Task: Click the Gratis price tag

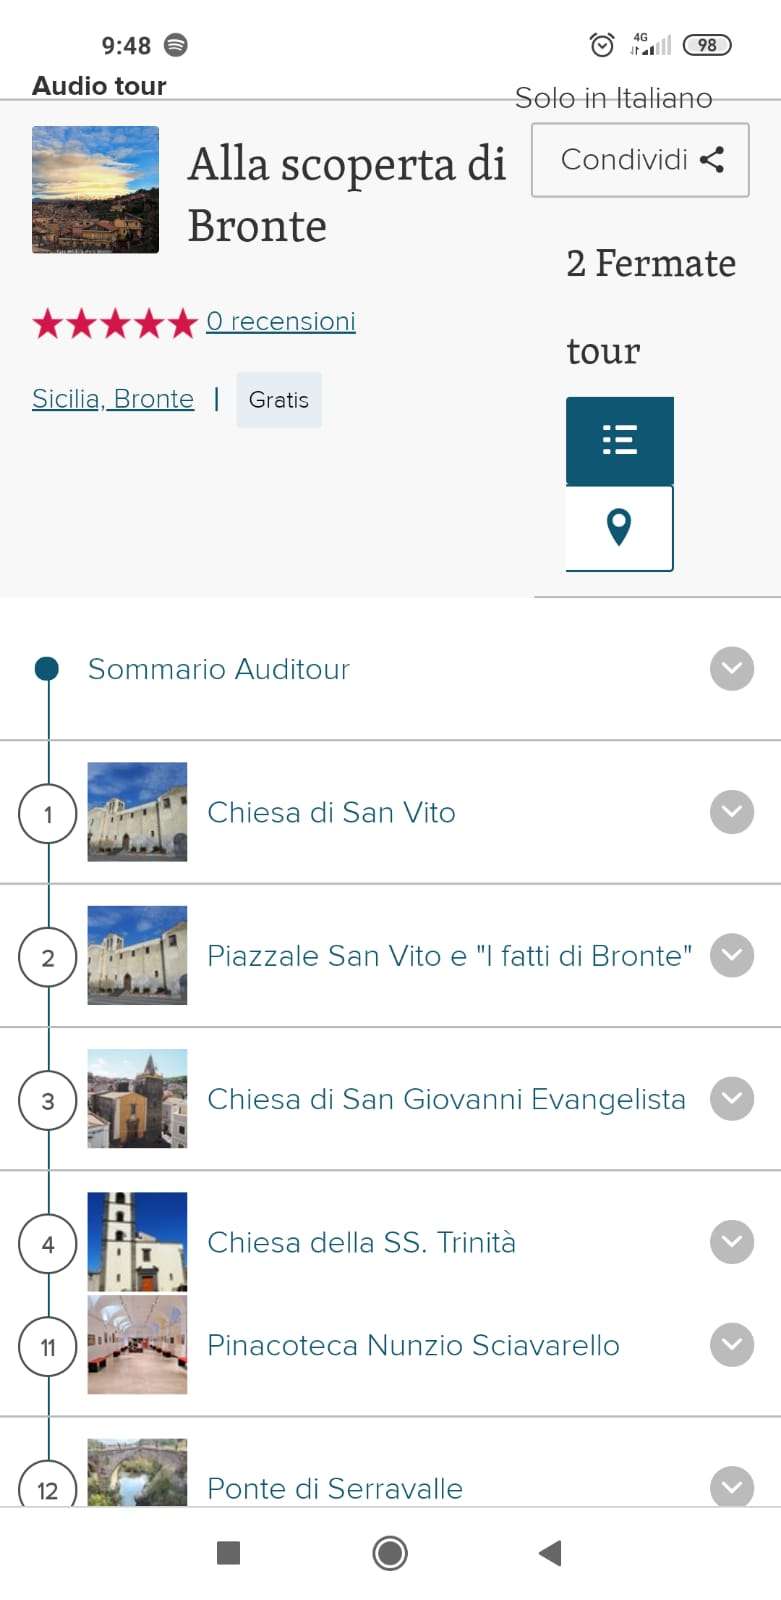Action: (x=279, y=400)
